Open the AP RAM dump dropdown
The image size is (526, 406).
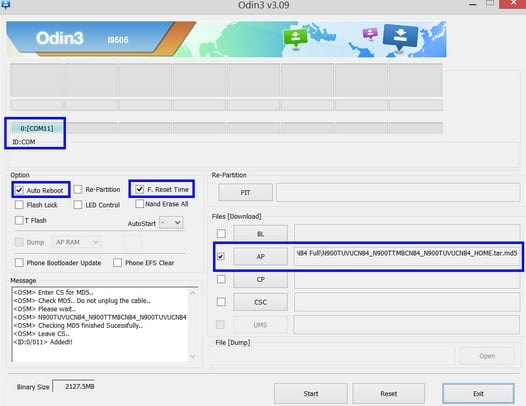[77, 242]
